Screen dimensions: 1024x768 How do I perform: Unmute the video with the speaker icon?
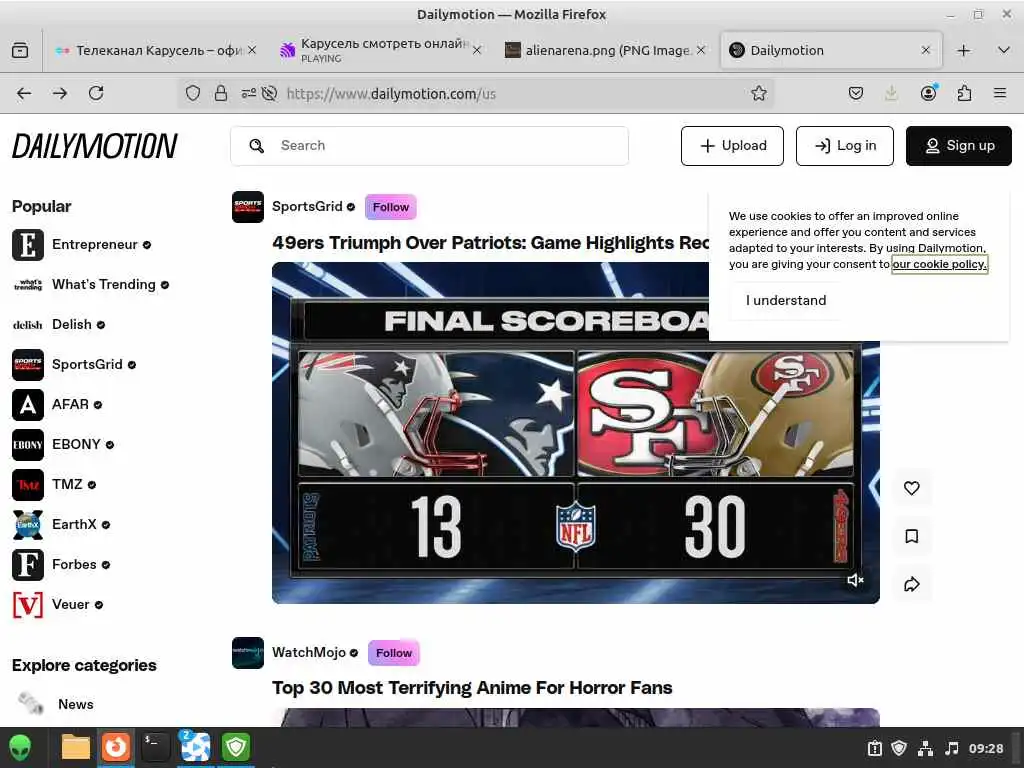click(855, 580)
